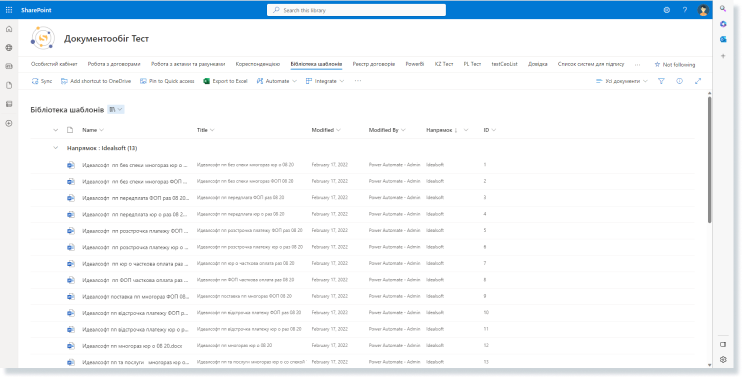Viewport: 743px width, 378px height.
Task: Open the Copilot icon in browser sidebar
Action: pyautogui.click(x=723, y=24)
